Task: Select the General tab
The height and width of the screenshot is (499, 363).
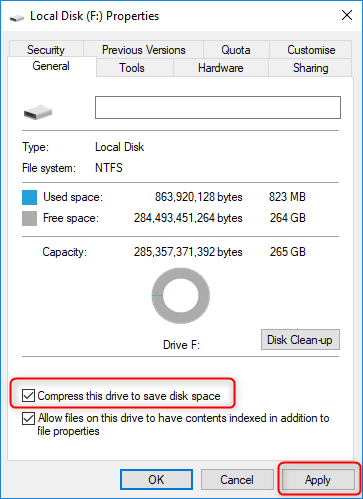Action: (x=51, y=66)
